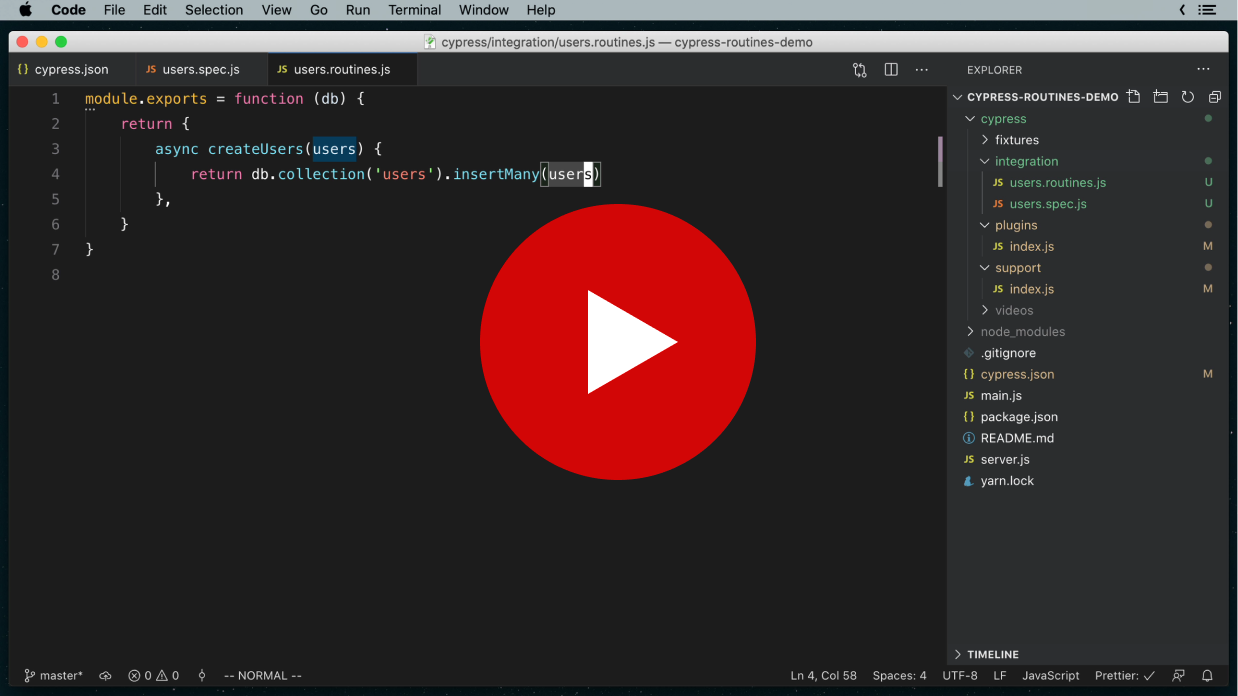Open the Run menu

click(358, 10)
